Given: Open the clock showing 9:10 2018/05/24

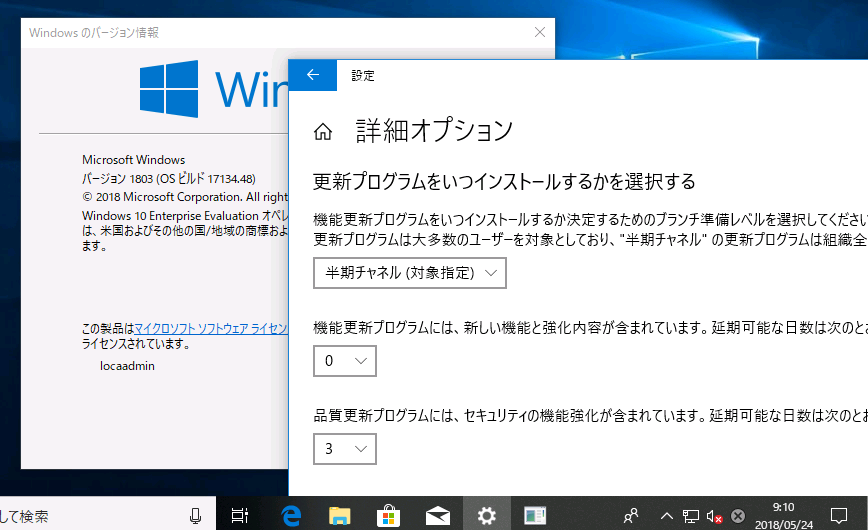Looking at the screenshot, I should pos(784,515).
